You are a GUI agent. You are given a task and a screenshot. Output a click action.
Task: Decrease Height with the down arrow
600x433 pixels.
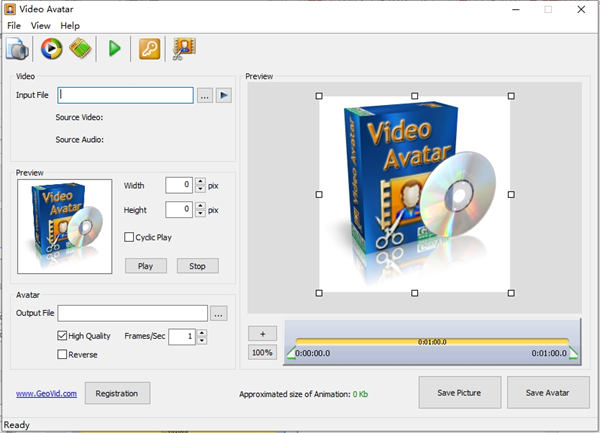pyautogui.click(x=200, y=213)
